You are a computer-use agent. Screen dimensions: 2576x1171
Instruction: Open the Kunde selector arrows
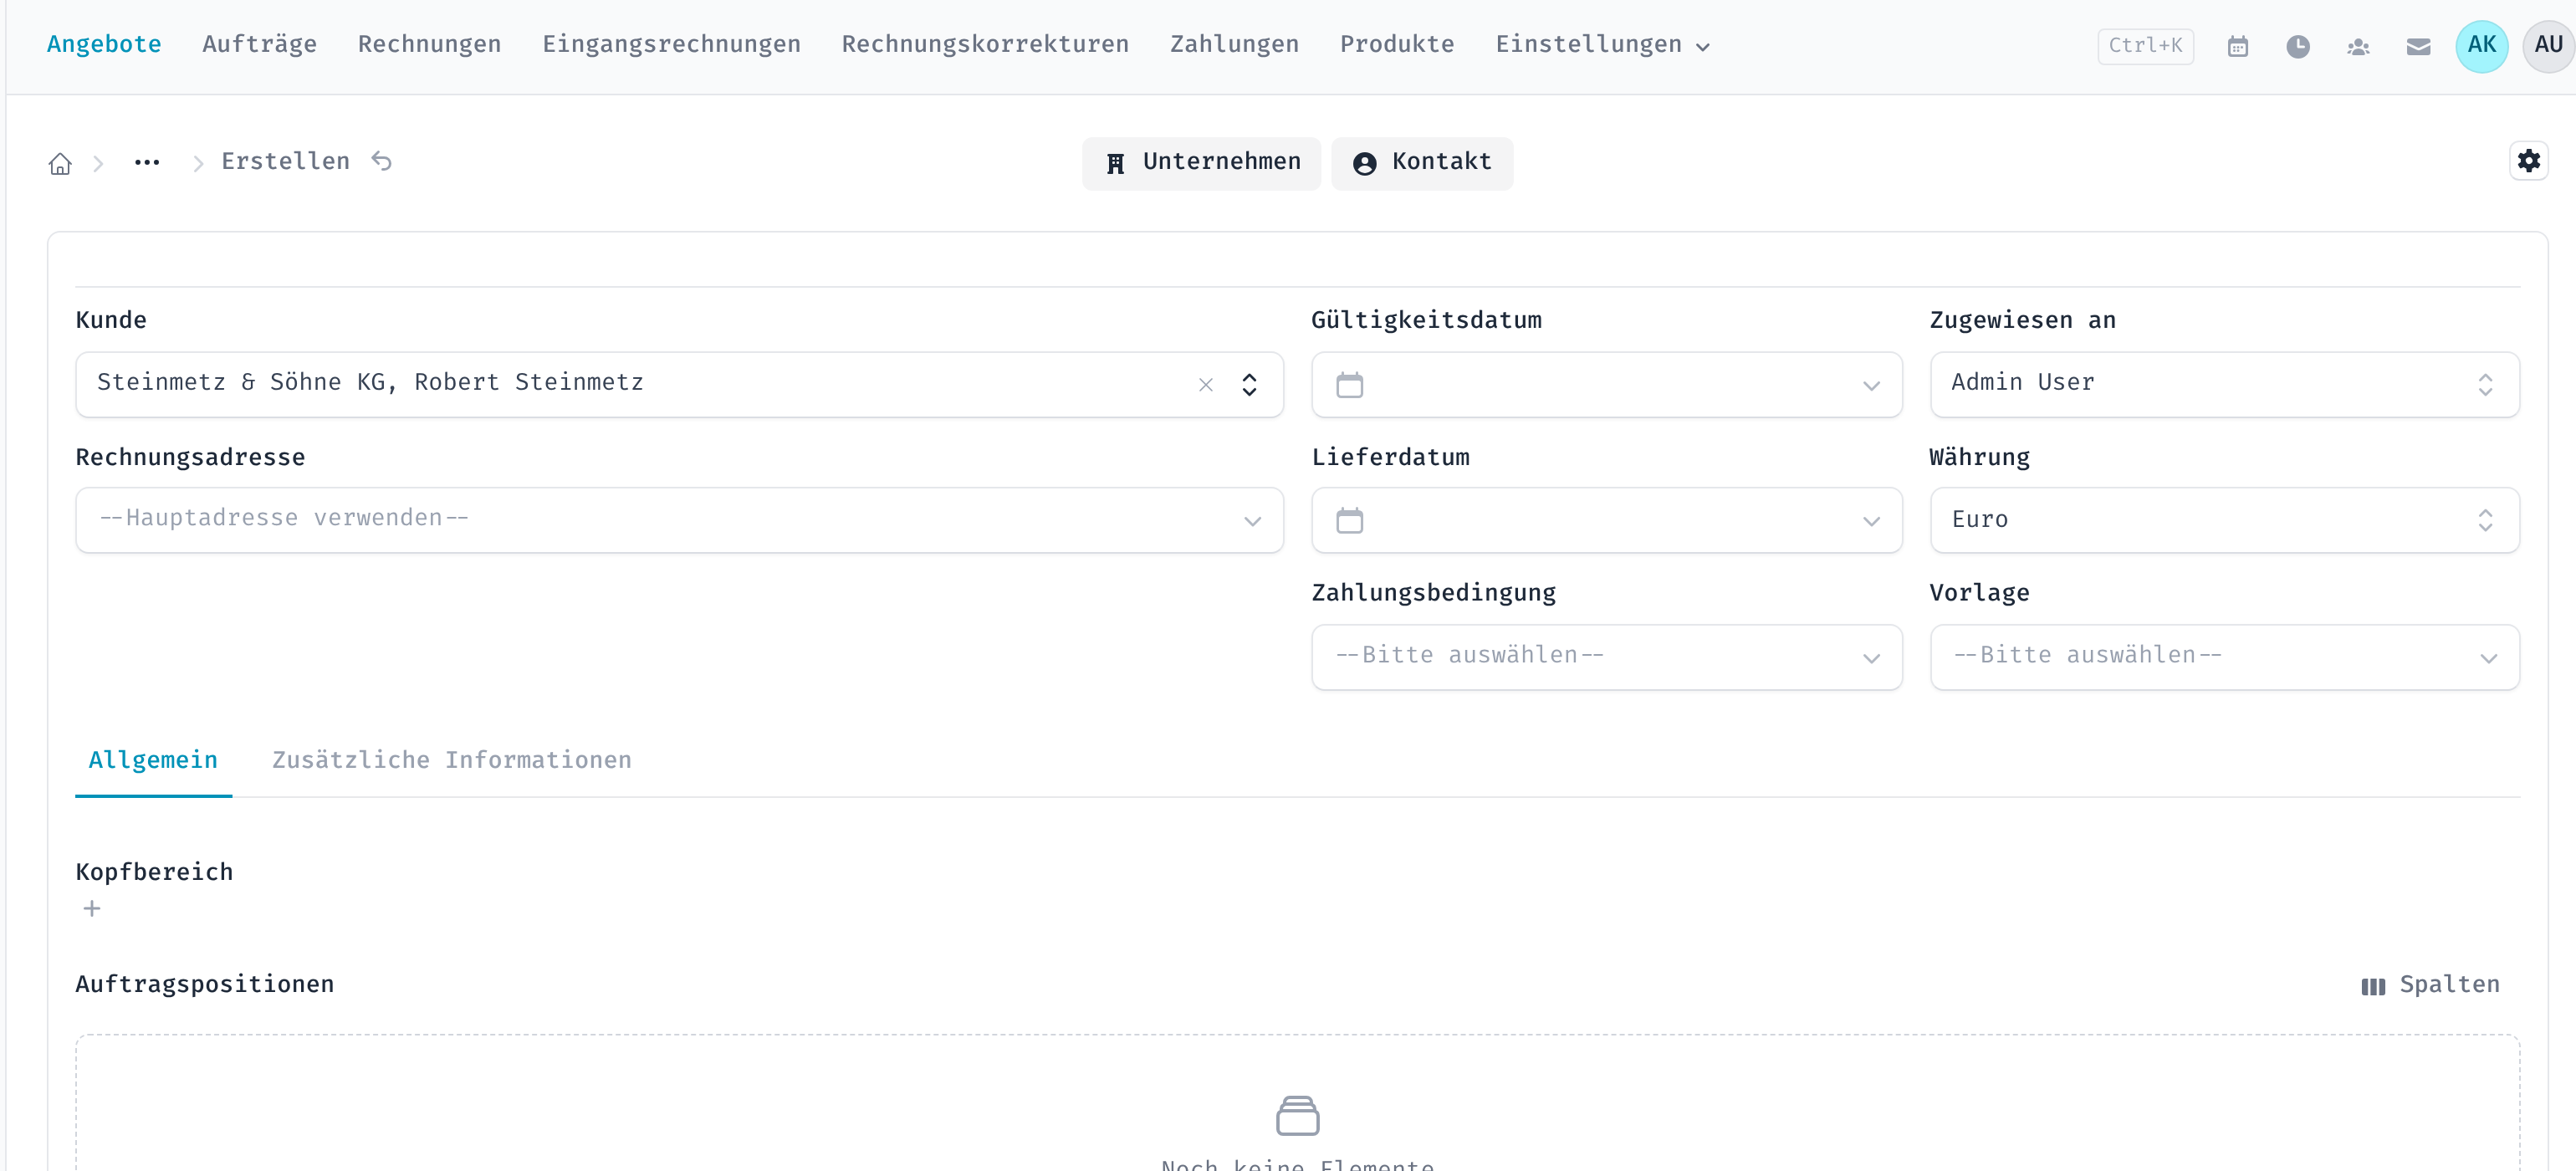pos(1249,385)
